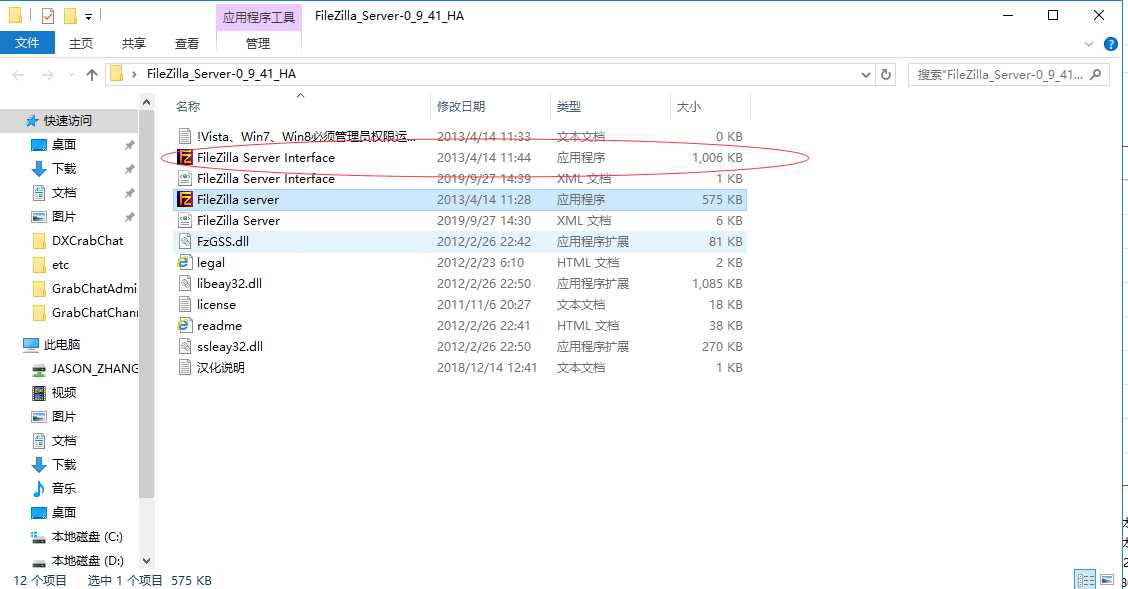The width and height of the screenshot is (1128, 589).
Task: Expand the ribbon with the chevron
Action: (1088, 45)
